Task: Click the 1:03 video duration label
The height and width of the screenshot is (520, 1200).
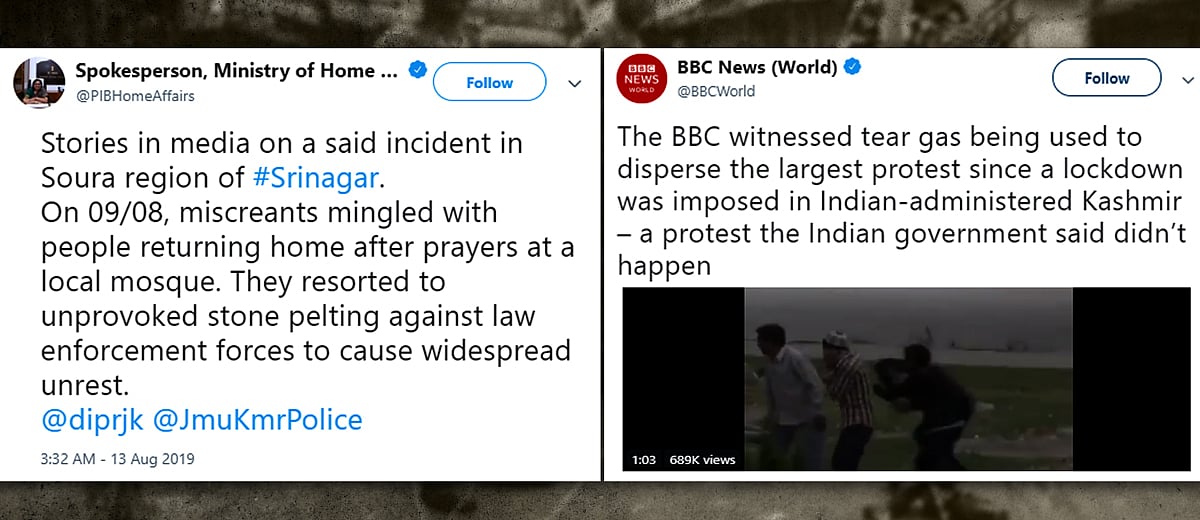Action: point(643,460)
